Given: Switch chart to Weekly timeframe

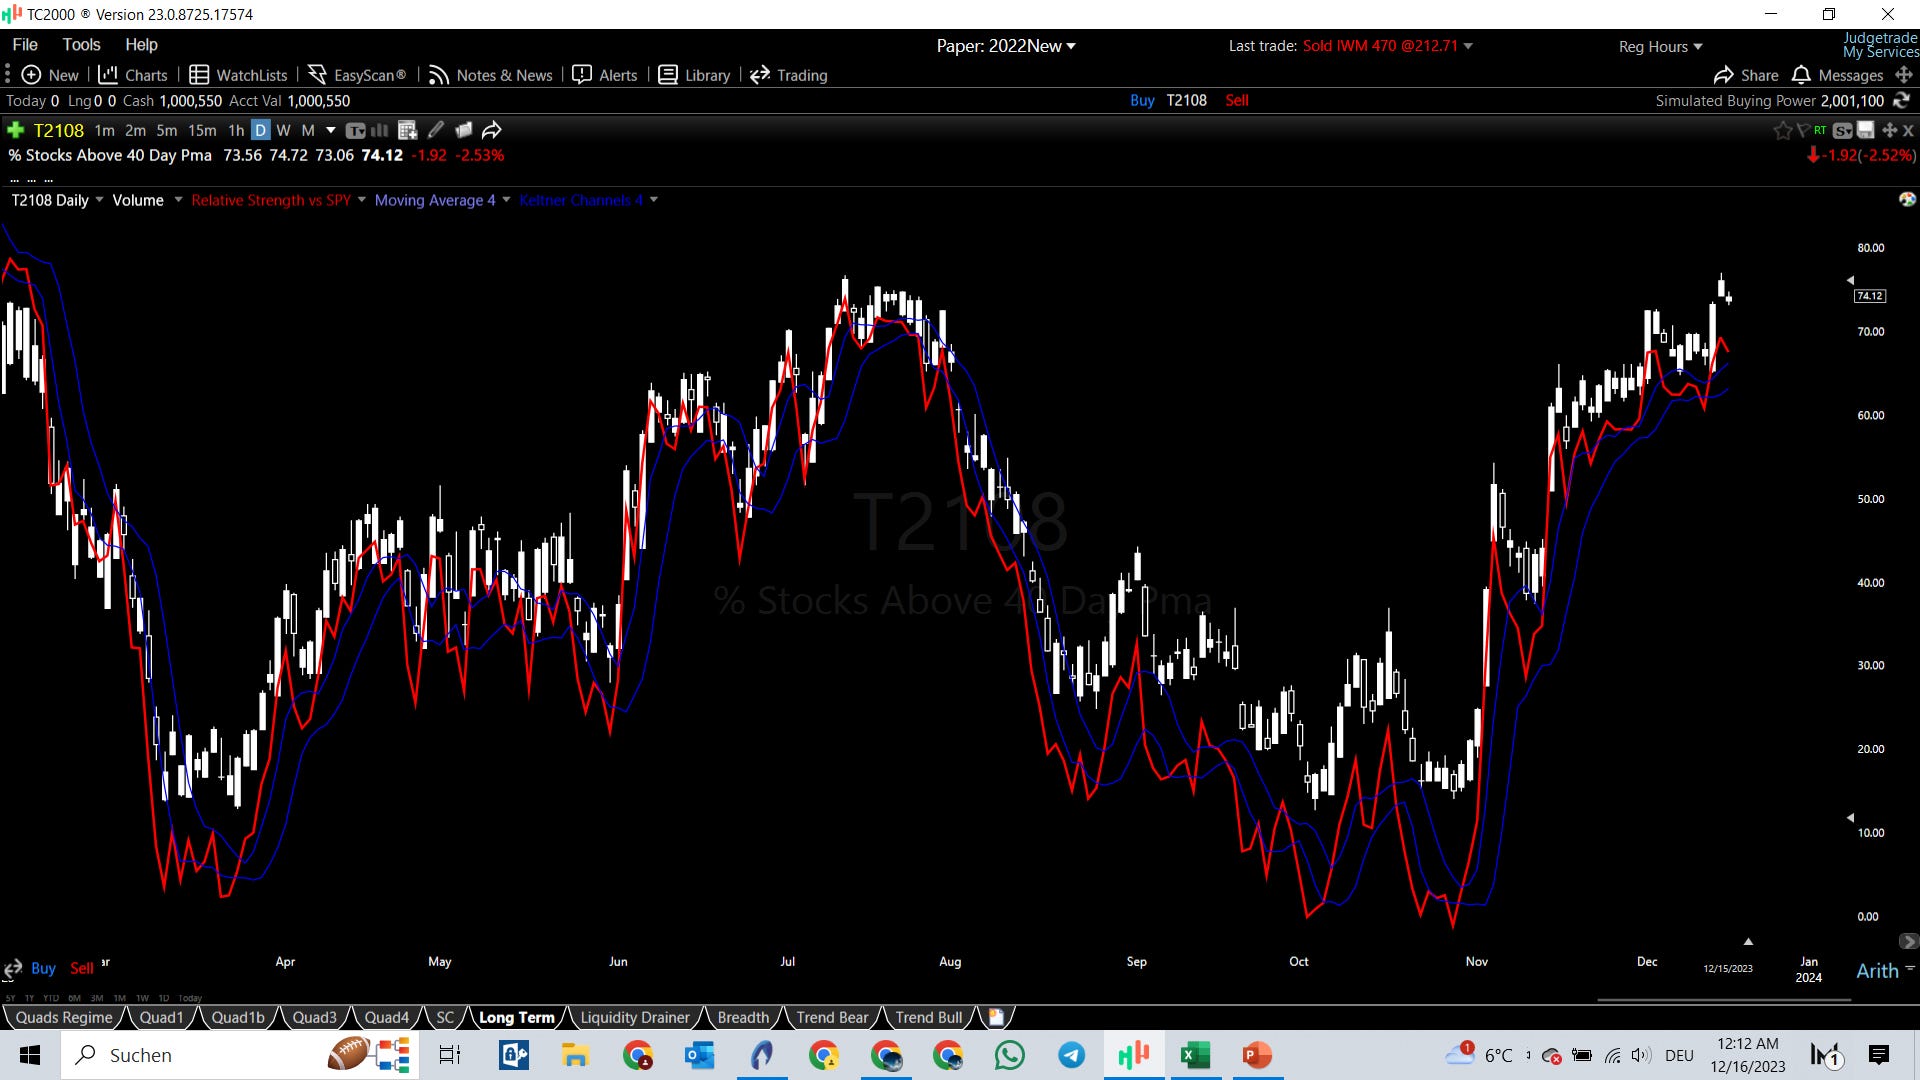Looking at the screenshot, I should [283, 130].
